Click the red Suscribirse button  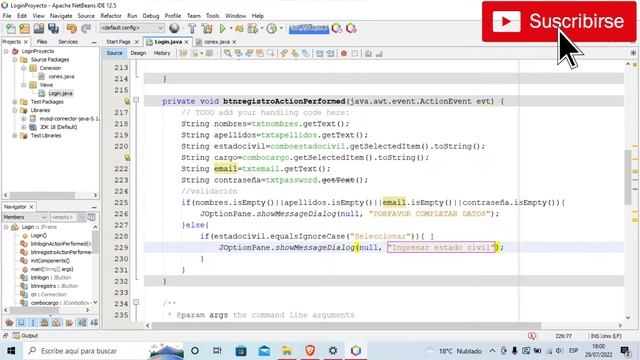558,21
